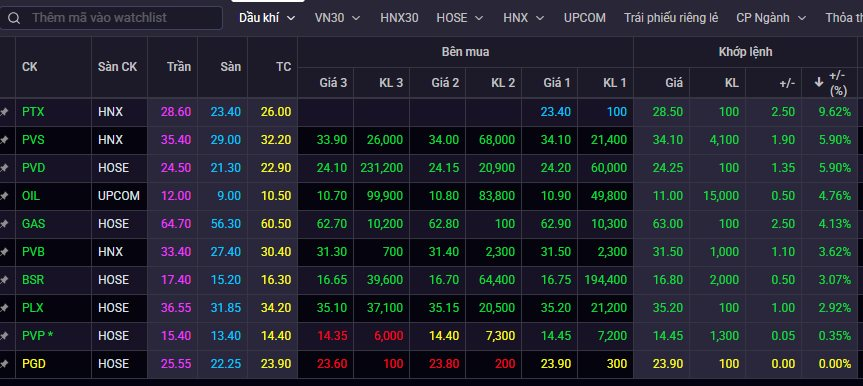Toggle pin icon for PVB row
Image resolution: width=863 pixels, height=386 pixels.
pos(4,252)
